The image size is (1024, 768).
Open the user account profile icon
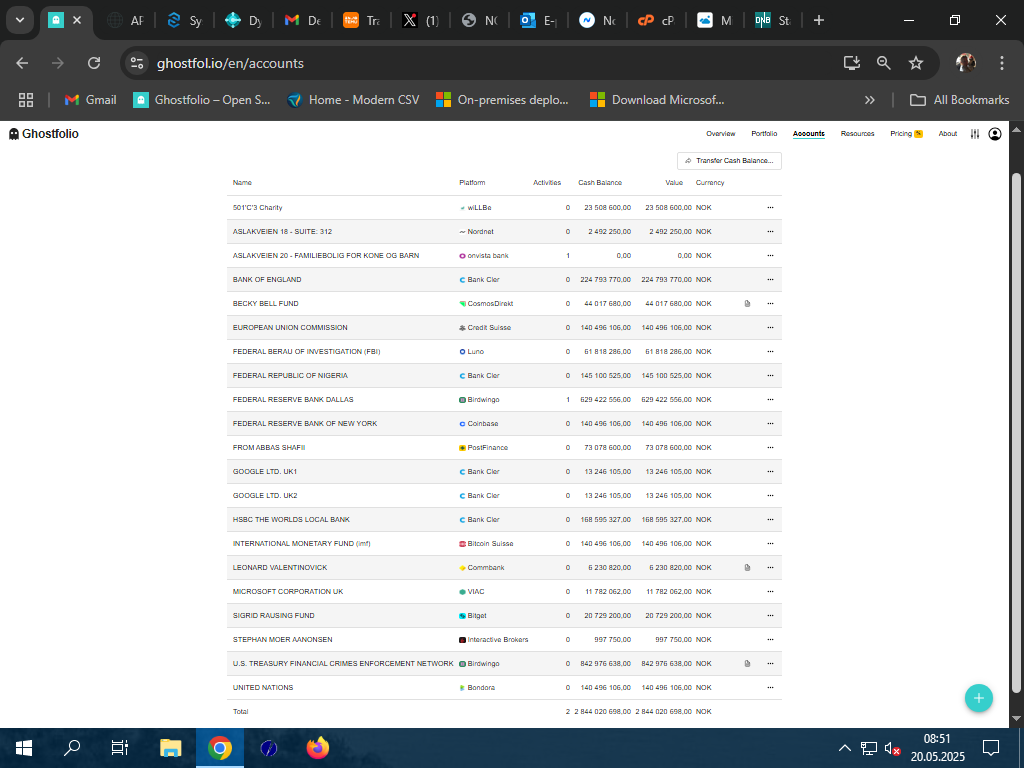tap(995, 134)
